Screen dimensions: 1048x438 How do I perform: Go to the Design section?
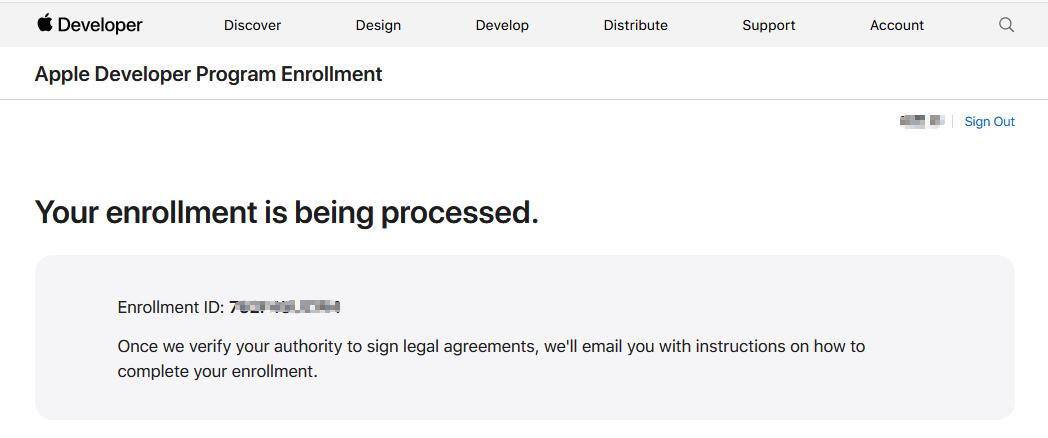(378, 25)
